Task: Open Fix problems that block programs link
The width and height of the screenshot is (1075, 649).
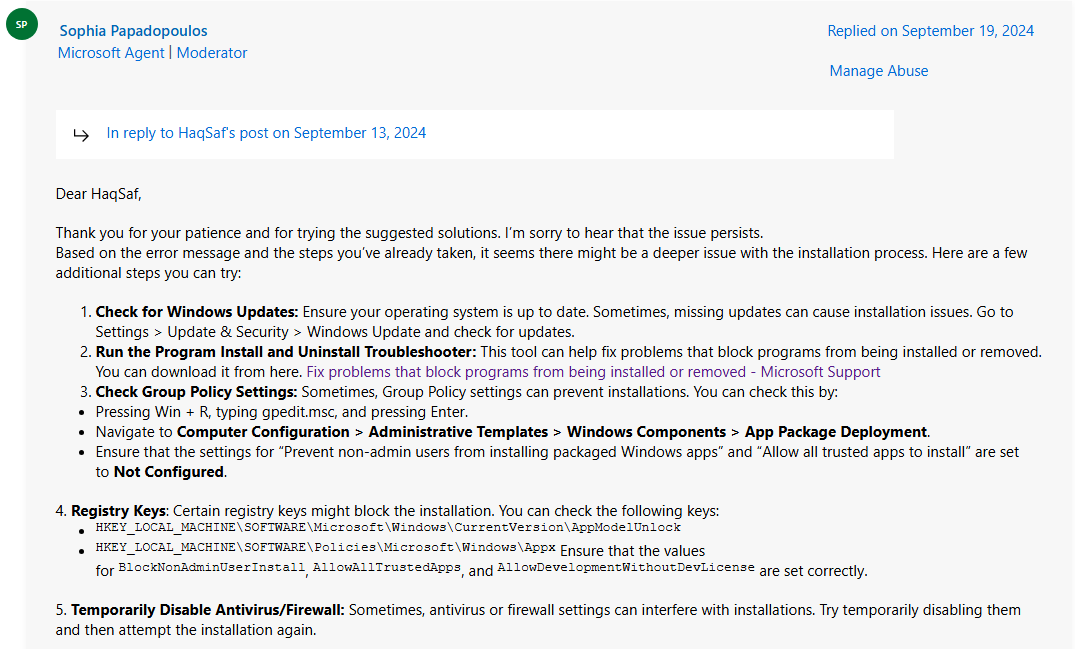Action: point(593,371)
